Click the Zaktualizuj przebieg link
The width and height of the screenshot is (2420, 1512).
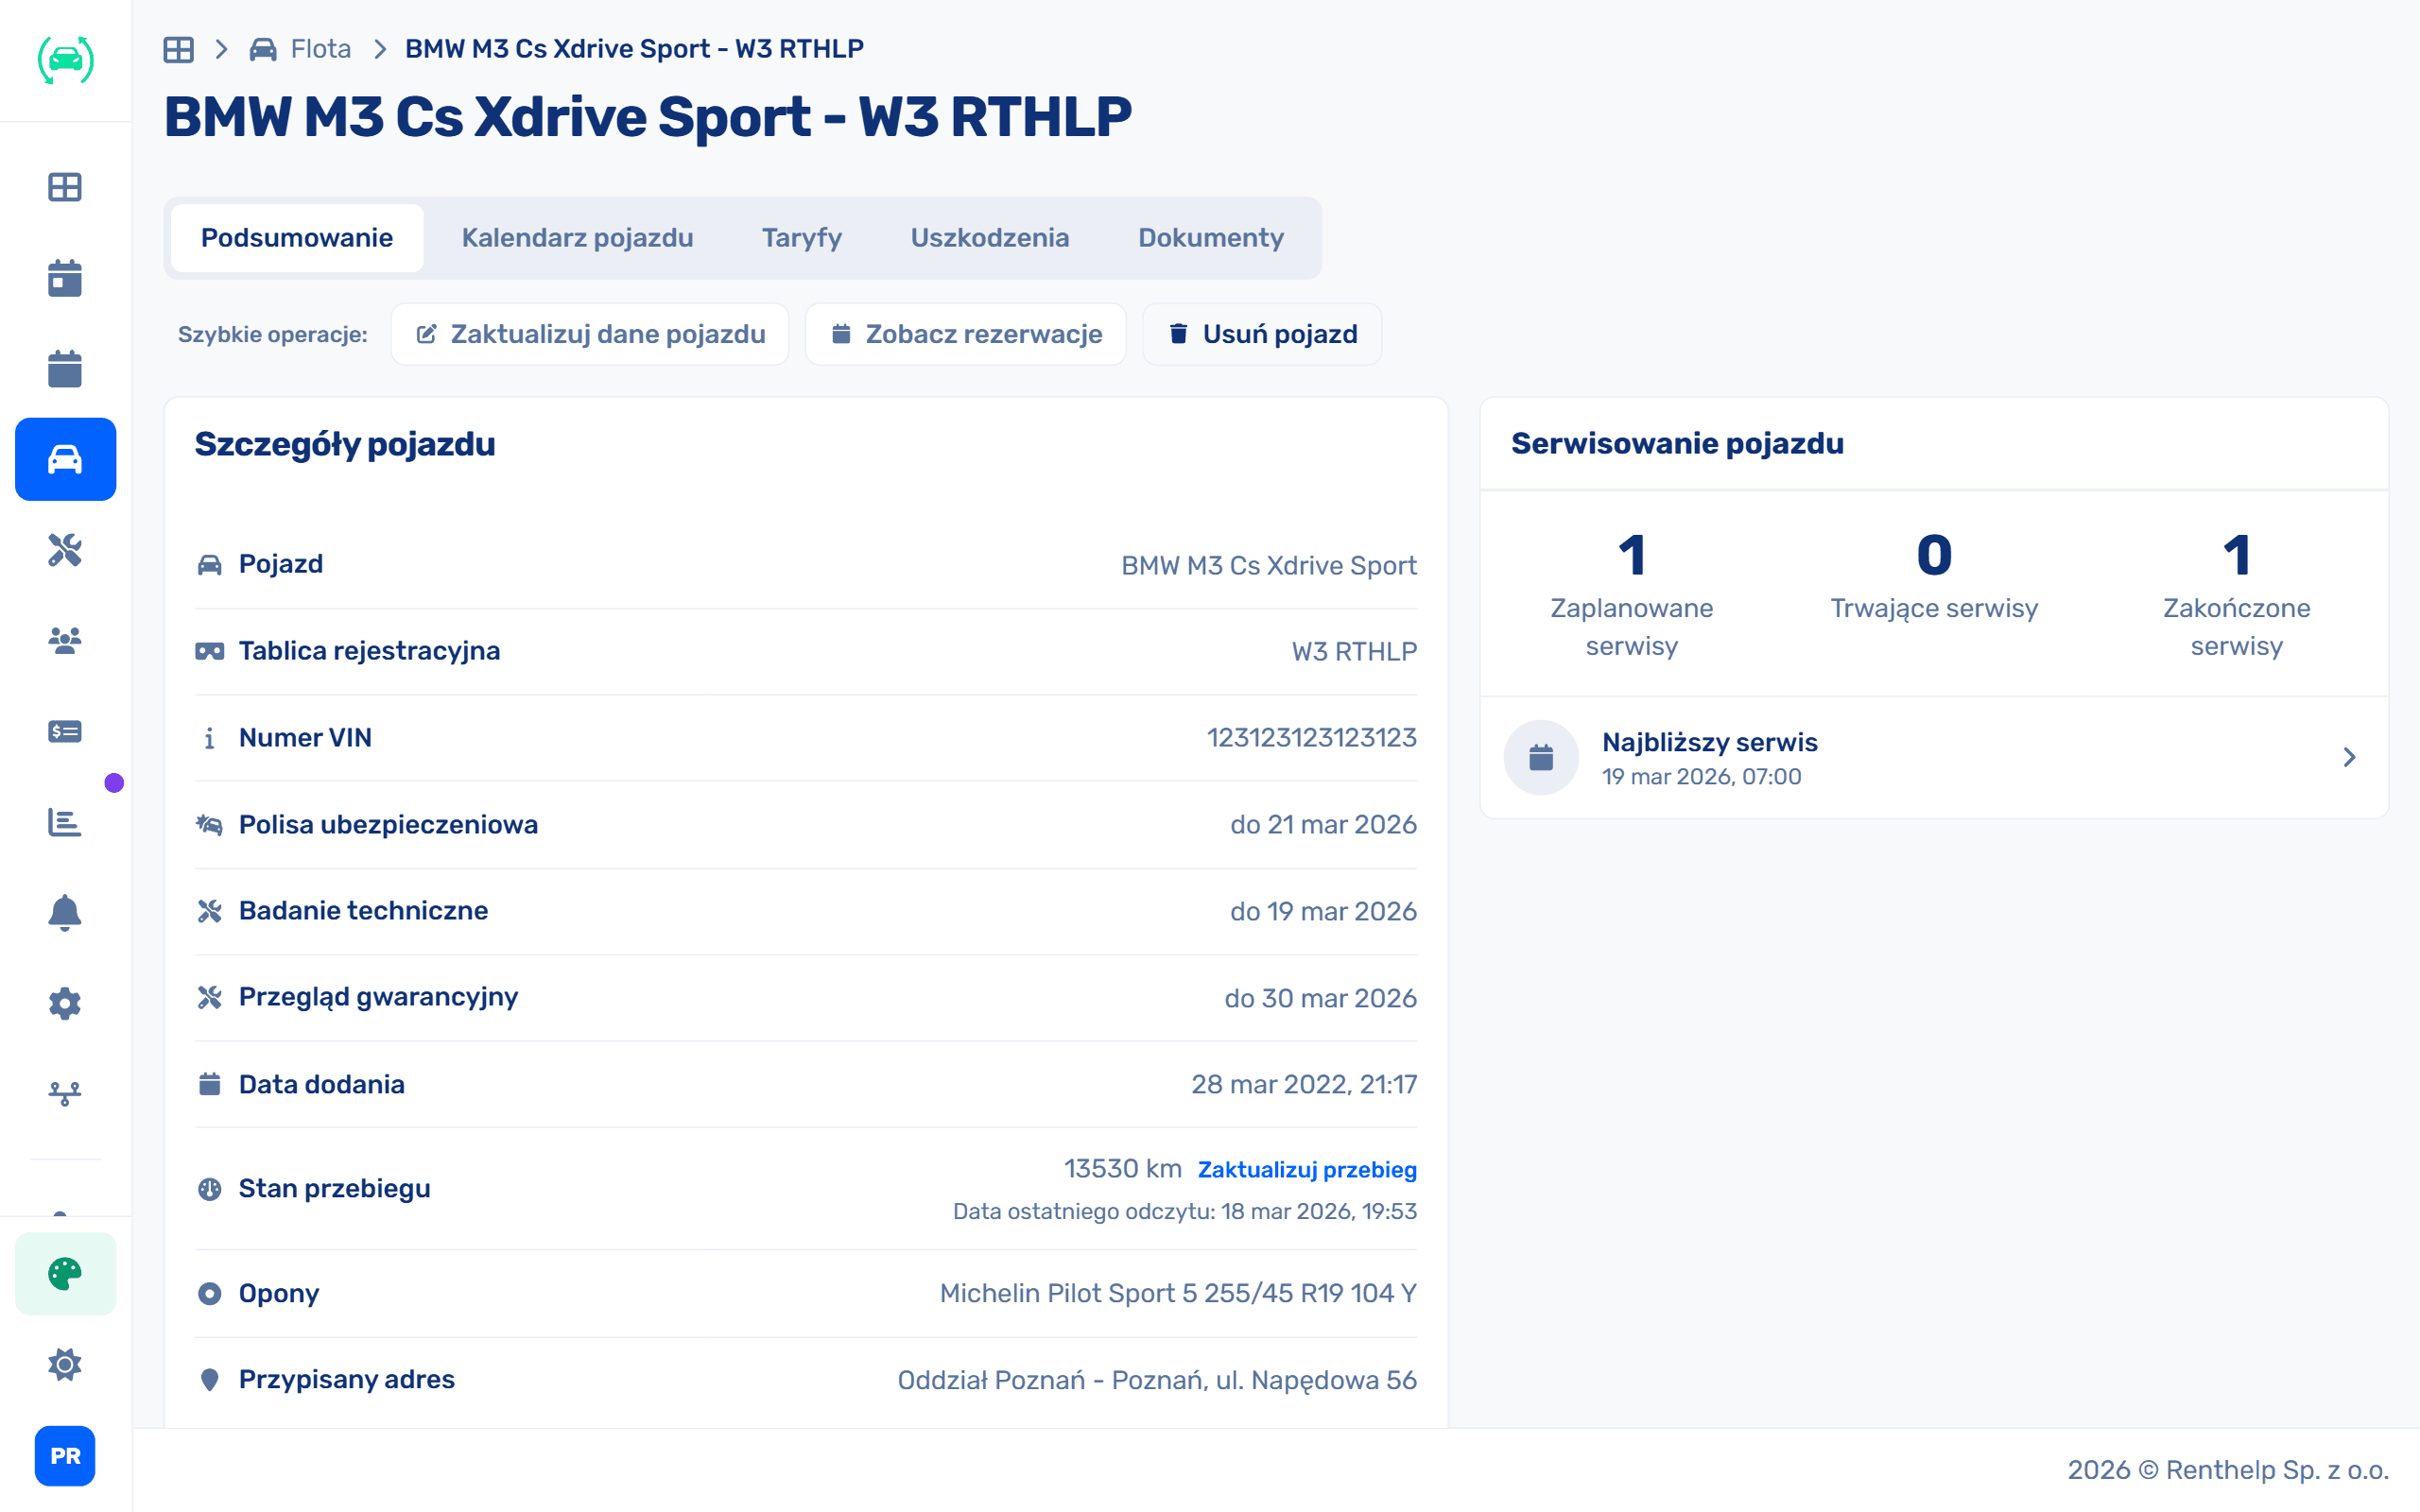(x=1307, y=1170)
